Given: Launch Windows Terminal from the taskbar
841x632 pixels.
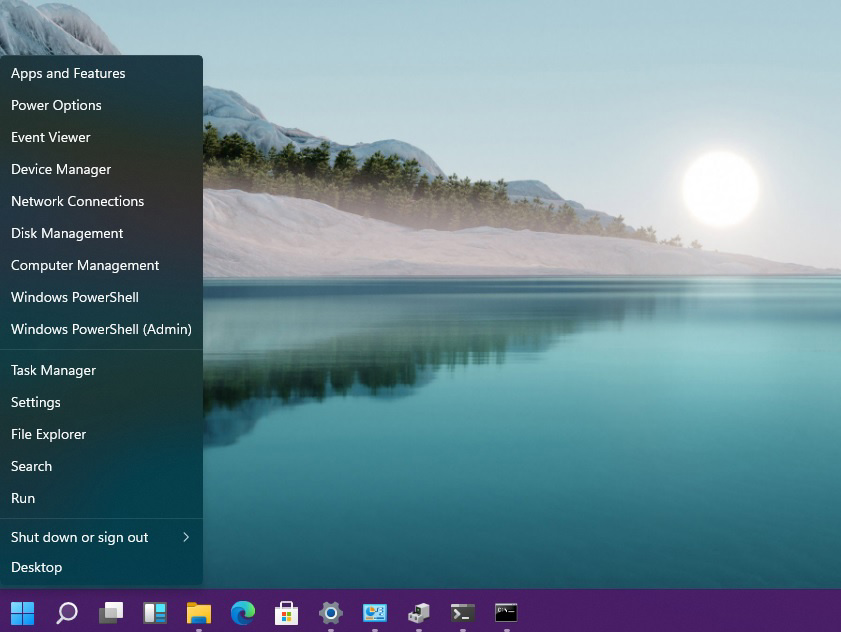Looking at the screenshot, I should (x=462, y=613).
